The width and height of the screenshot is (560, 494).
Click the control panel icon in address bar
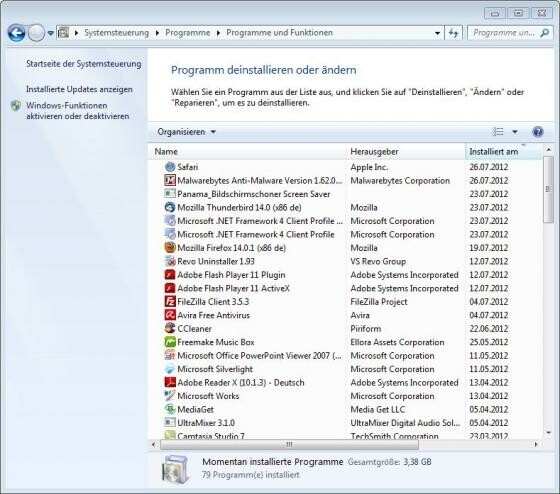click(64, 33)
